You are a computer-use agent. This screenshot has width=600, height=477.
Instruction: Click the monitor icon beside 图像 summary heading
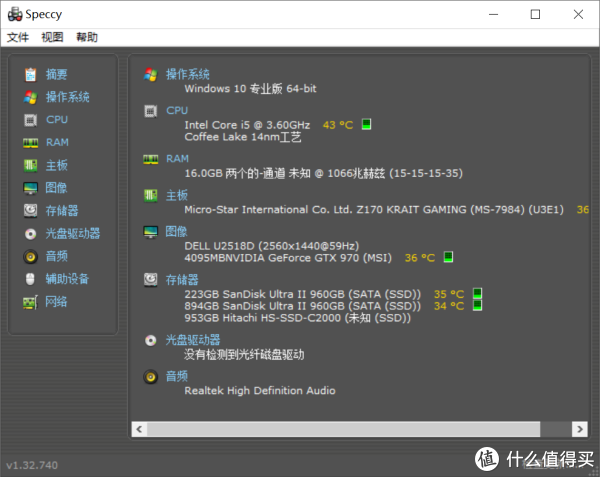pyautogui.click(x=150, y=232)
